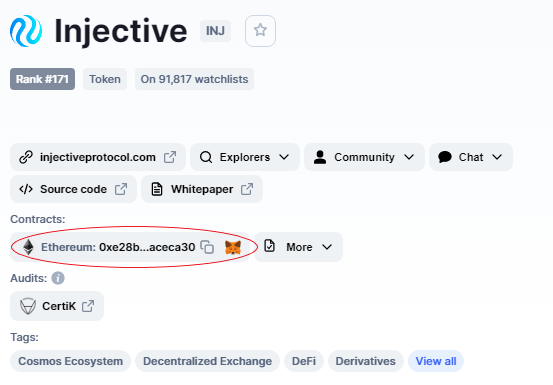Click the Token label badge
Image resolution: width=553 pixels, height=385 pixels.
(x=105, y=79)
